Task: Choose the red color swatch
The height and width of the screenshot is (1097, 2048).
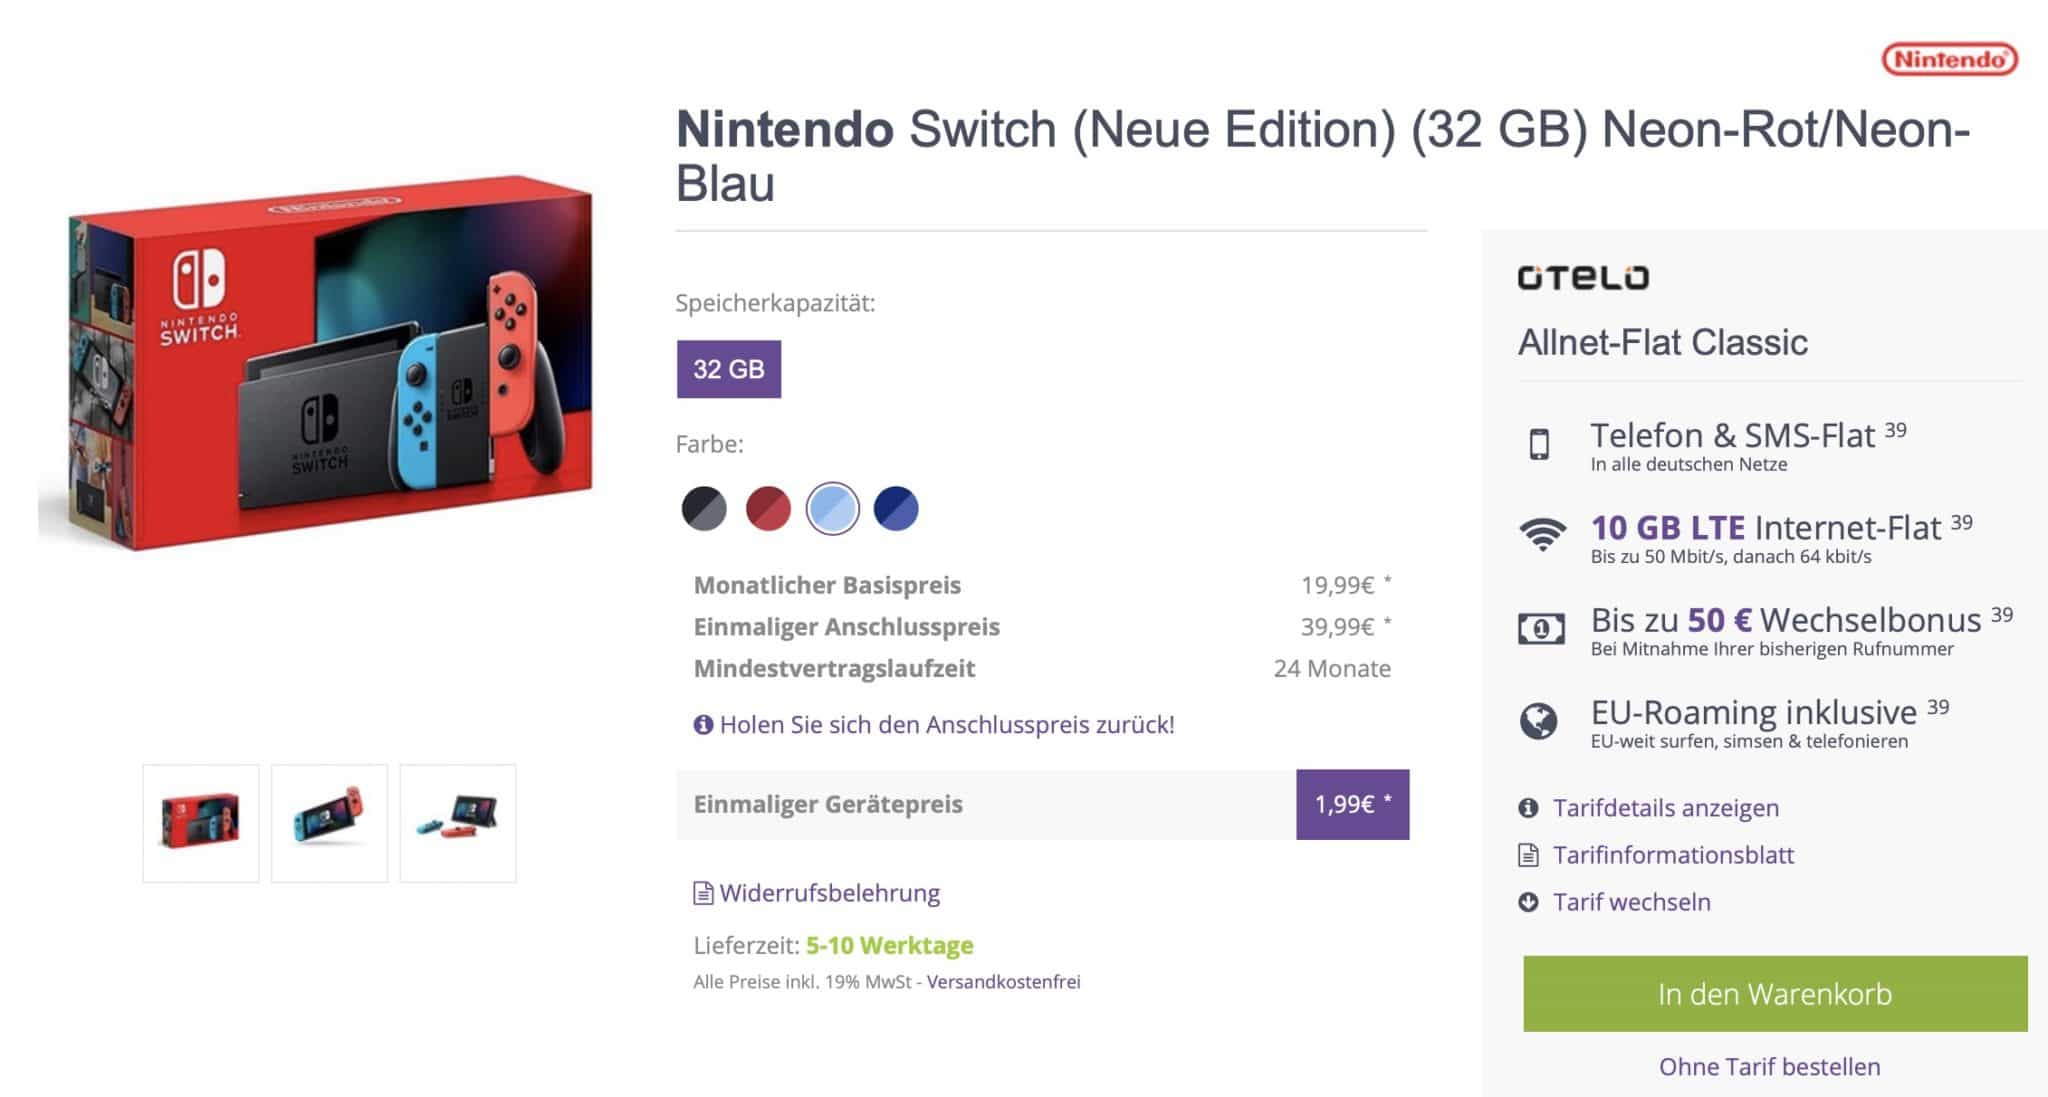Action: [768, 508]
